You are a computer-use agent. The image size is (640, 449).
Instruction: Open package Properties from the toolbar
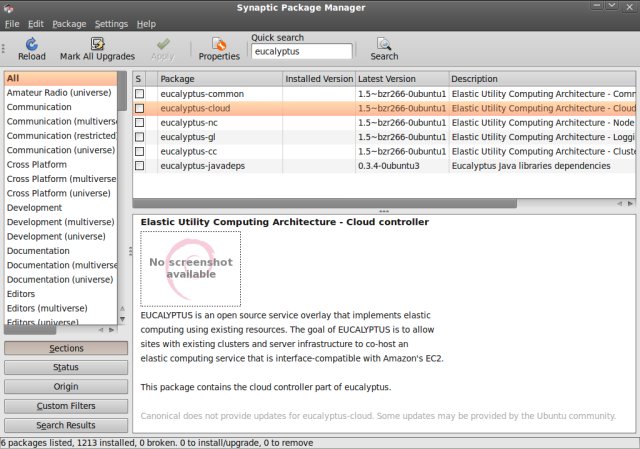point(219,44)
